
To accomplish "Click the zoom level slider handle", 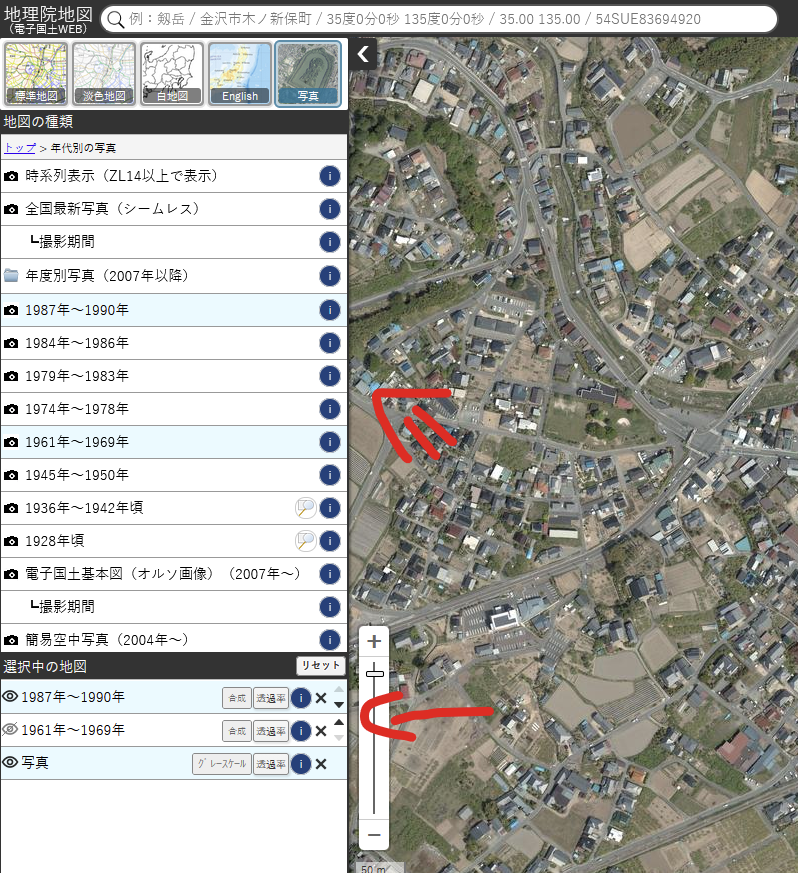I will click(375, 675).
